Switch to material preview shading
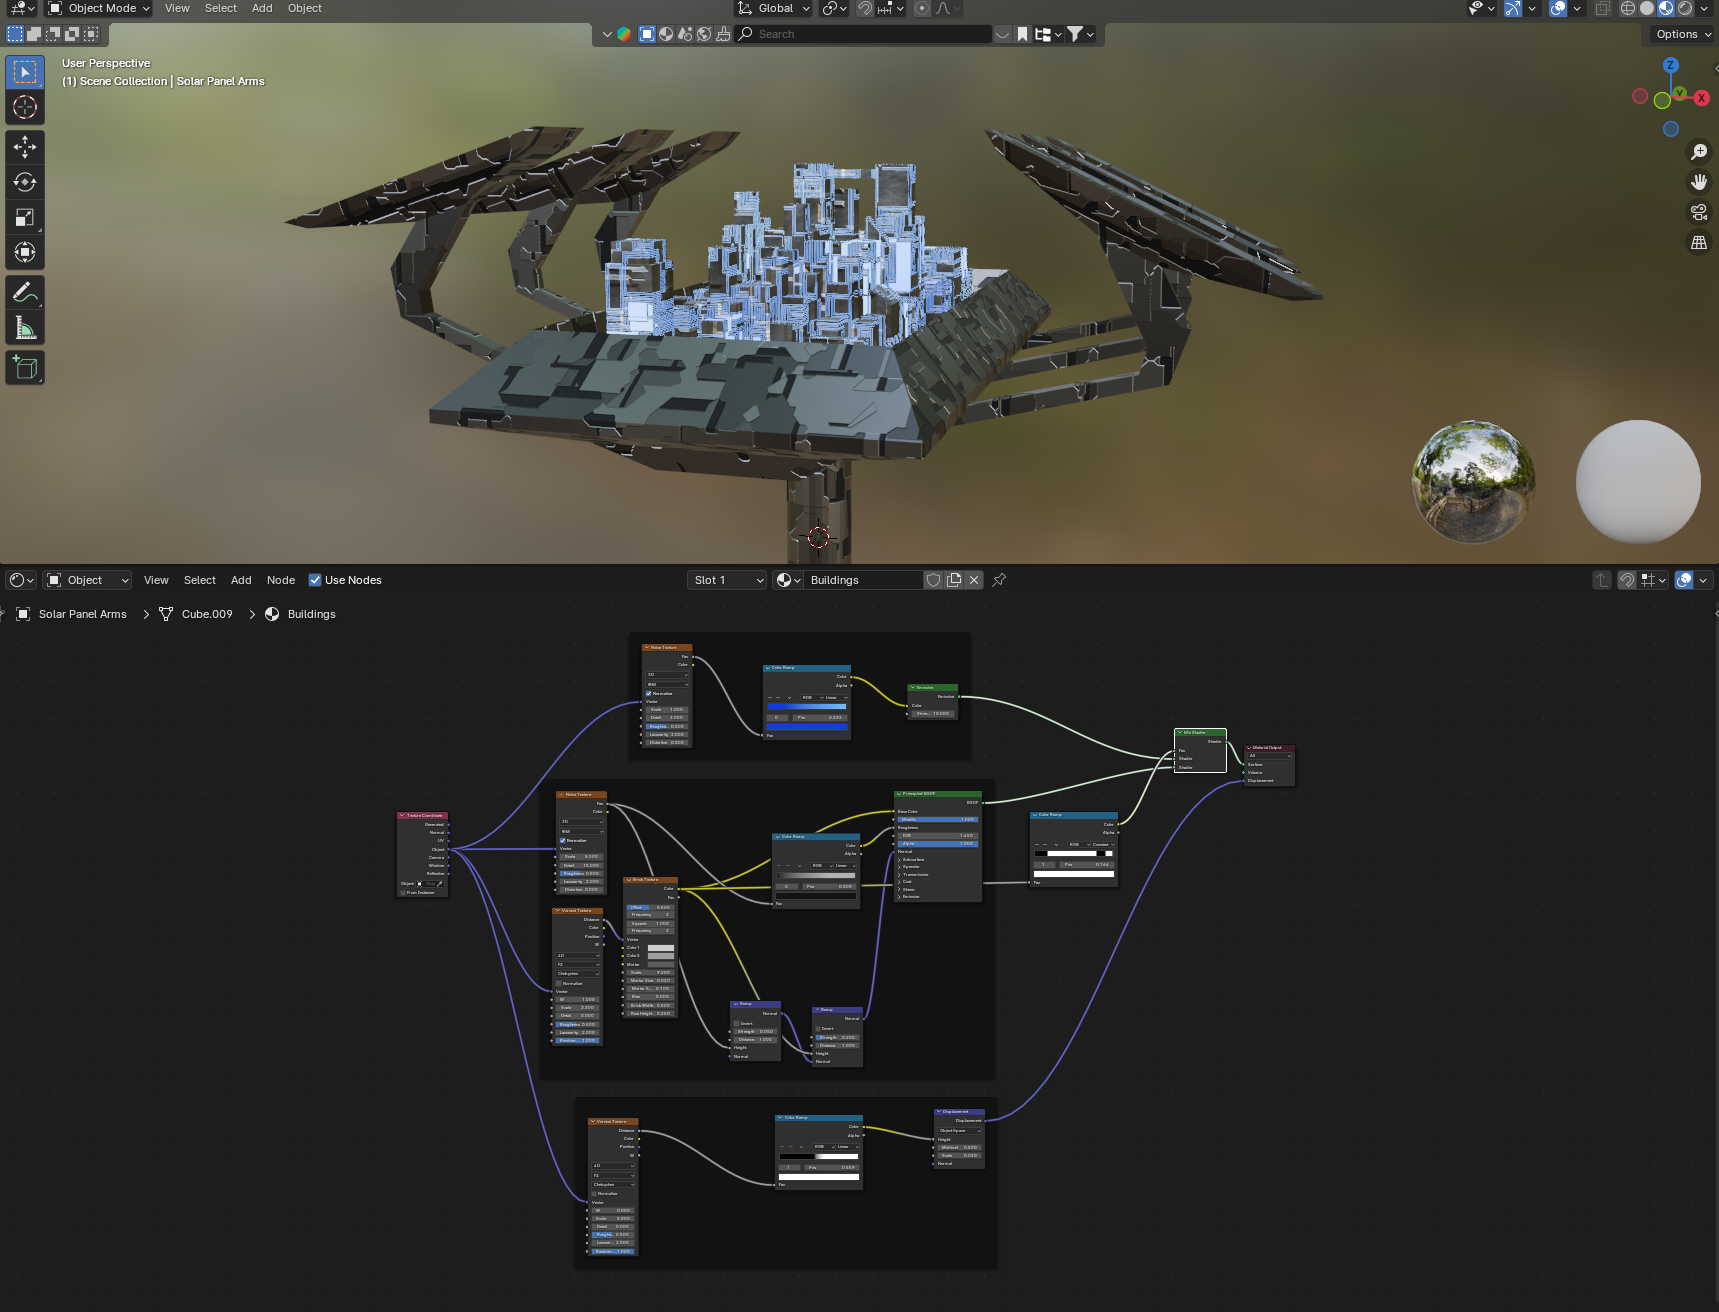1719x1312 pixels. [x=1666, y=8]
